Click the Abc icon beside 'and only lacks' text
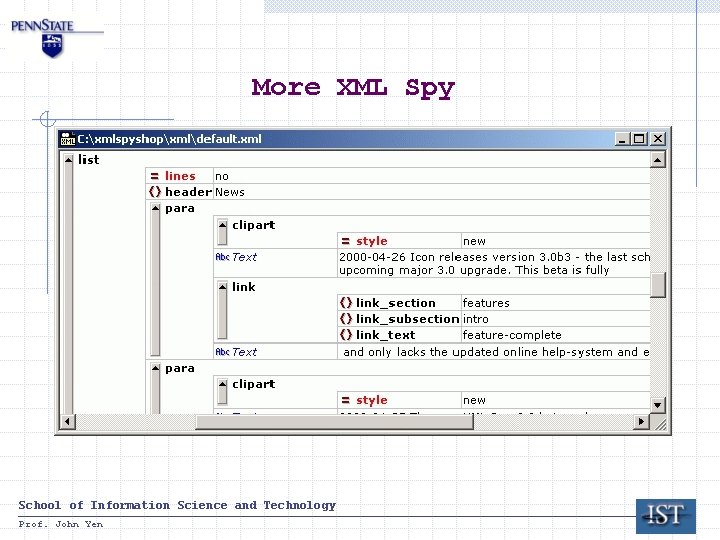Viewport: 720px width, 540px height. point(222,352)
